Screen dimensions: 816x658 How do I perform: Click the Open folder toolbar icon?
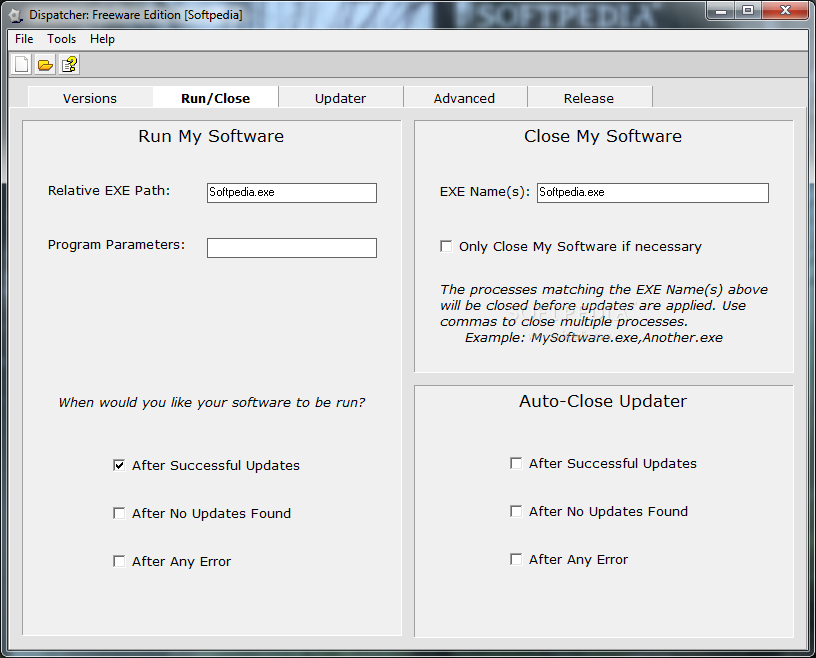pyautogui.click(x=45, y=65)
